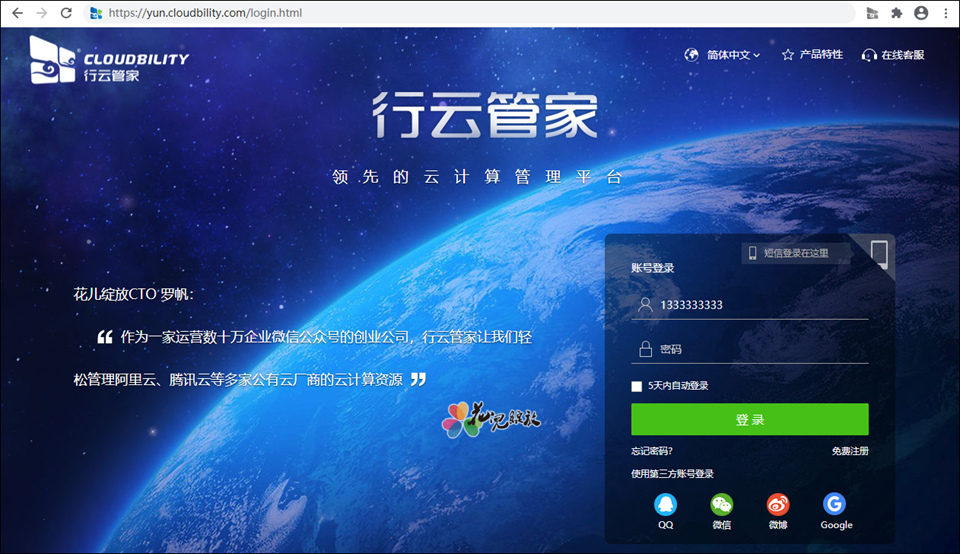The width and height of the screenshot is (960, 554).
Task: Expand the 简体中文 language dropdown
Action: coord(733,55)
